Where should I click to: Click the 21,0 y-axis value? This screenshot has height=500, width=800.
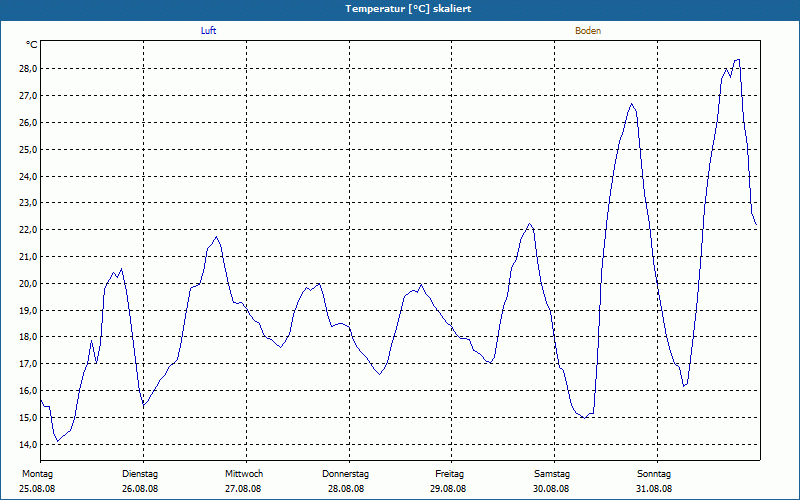(29, 257)
